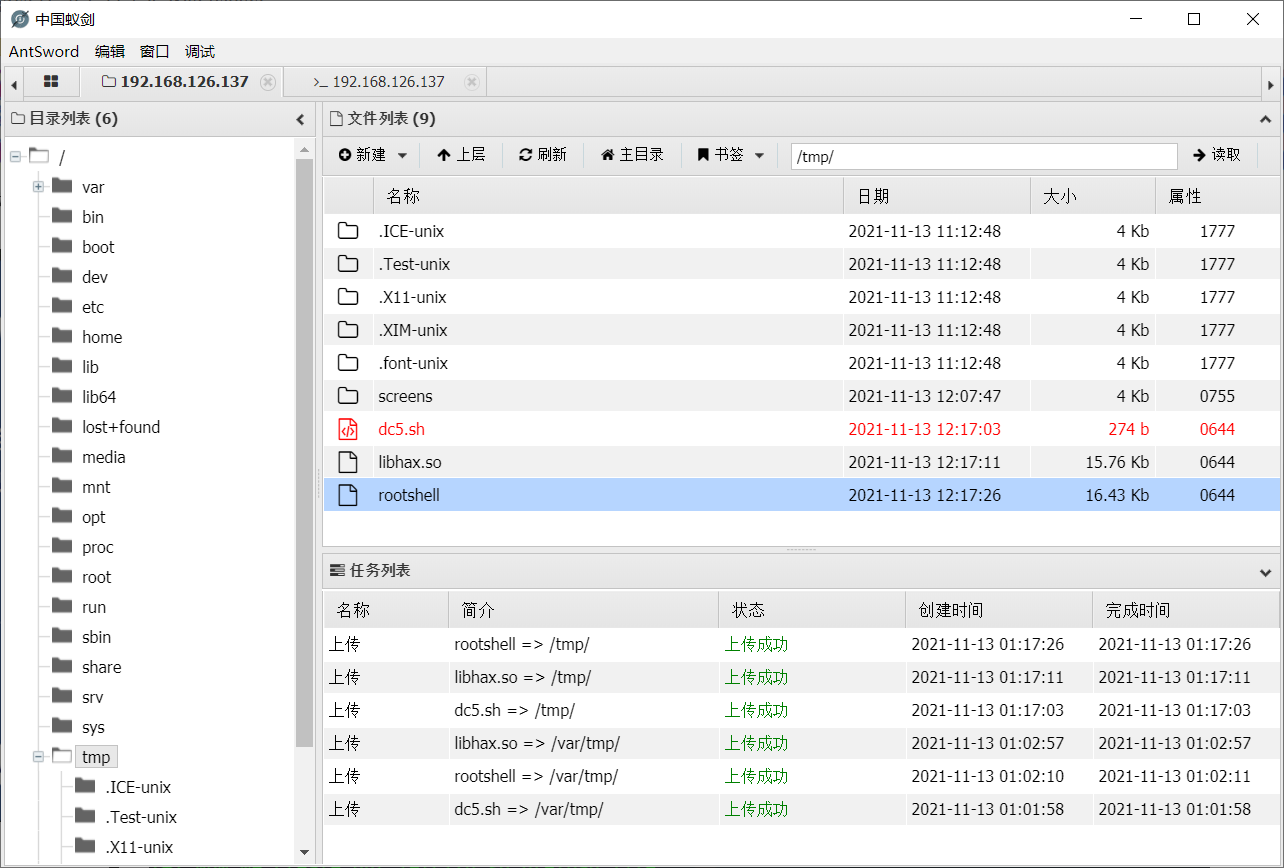1284x868 pixels.
Task: Click the mnt folder icon in tree
Action: click(62, 486)
